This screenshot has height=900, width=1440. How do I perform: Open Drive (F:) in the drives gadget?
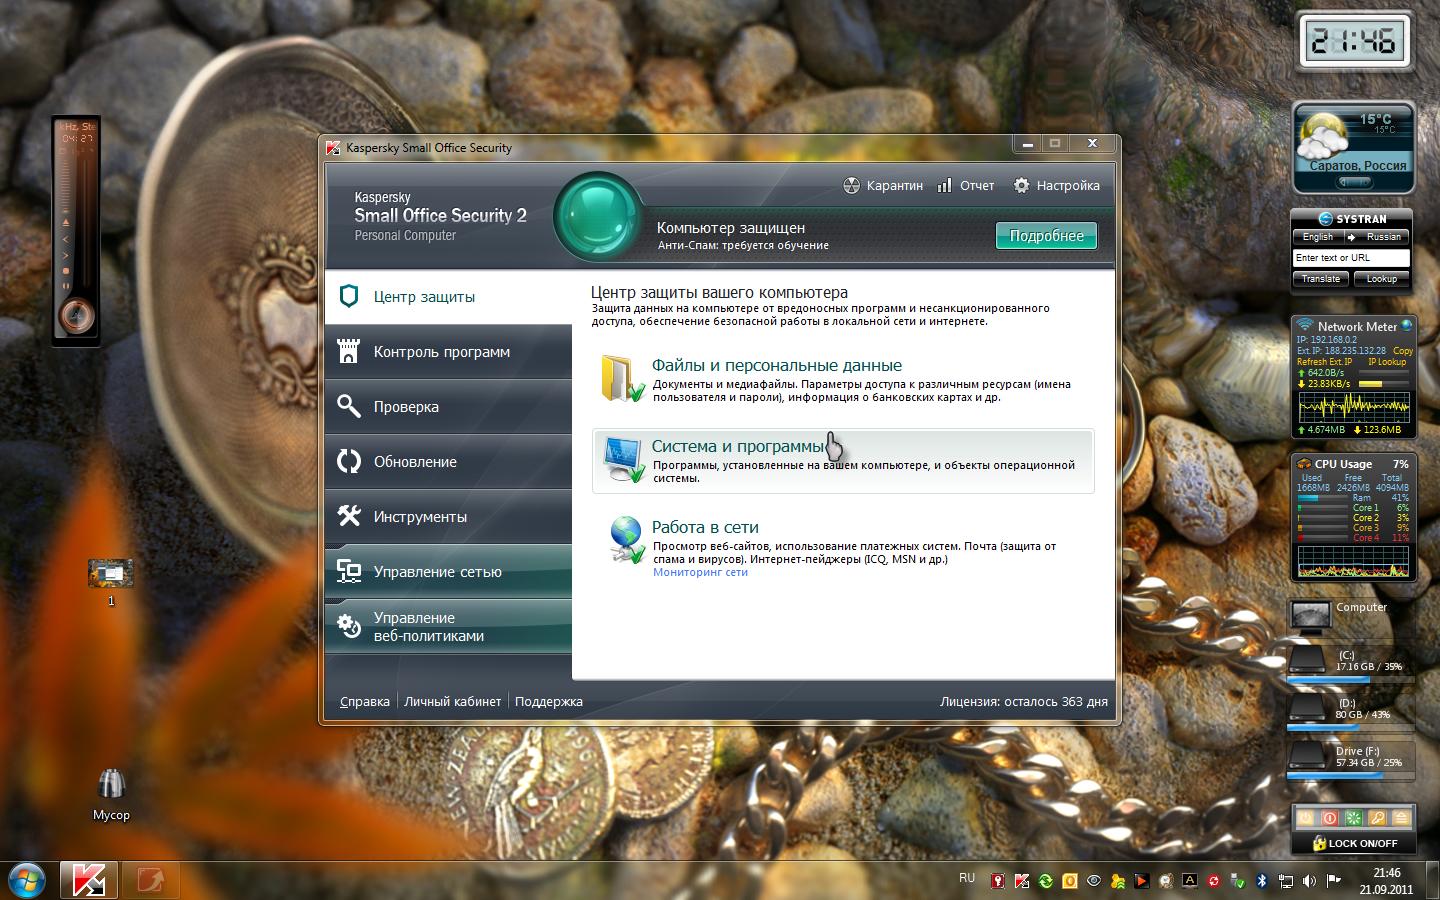pos(1351,759)
